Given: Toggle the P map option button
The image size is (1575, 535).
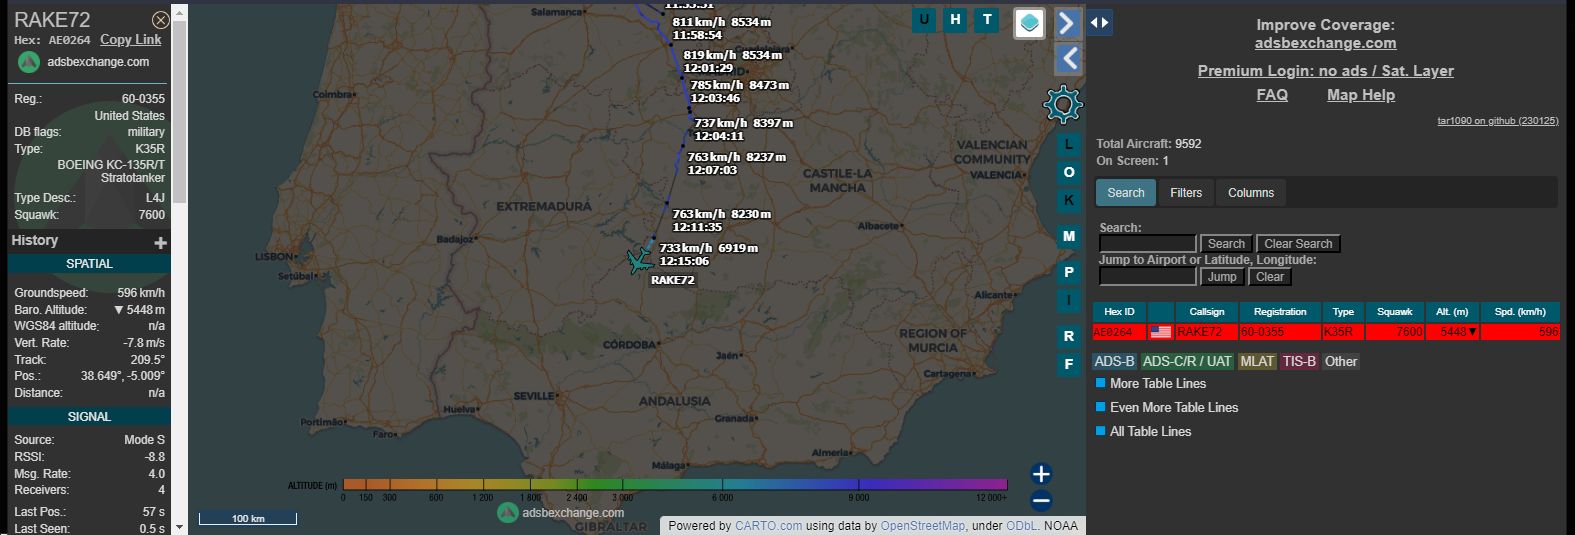Looking at the screenshot, I should click(1069, 272).
